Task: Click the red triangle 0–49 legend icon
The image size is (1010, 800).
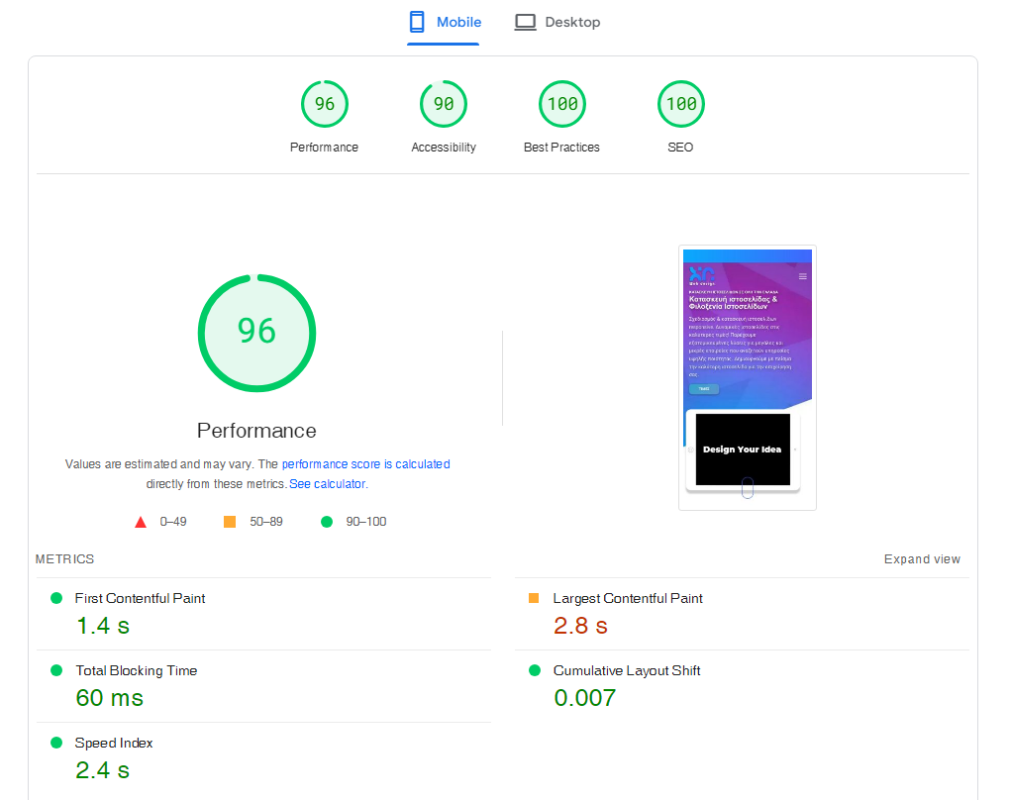Action: [x=141, y=522]
